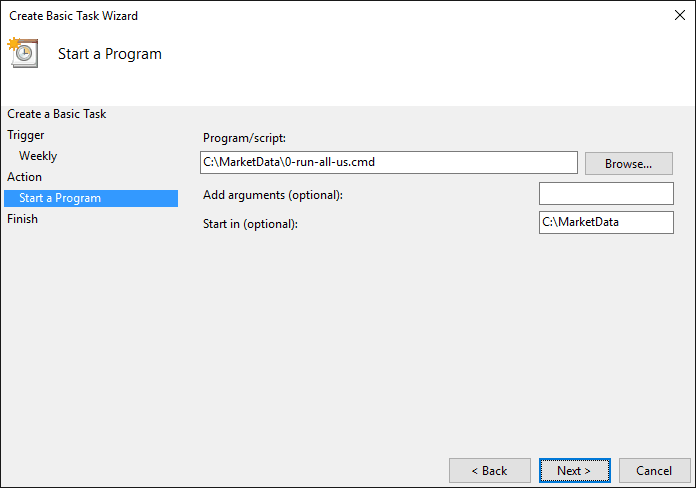Select Create a Basic Task step
696x488 pixels.
coord(56,114)
